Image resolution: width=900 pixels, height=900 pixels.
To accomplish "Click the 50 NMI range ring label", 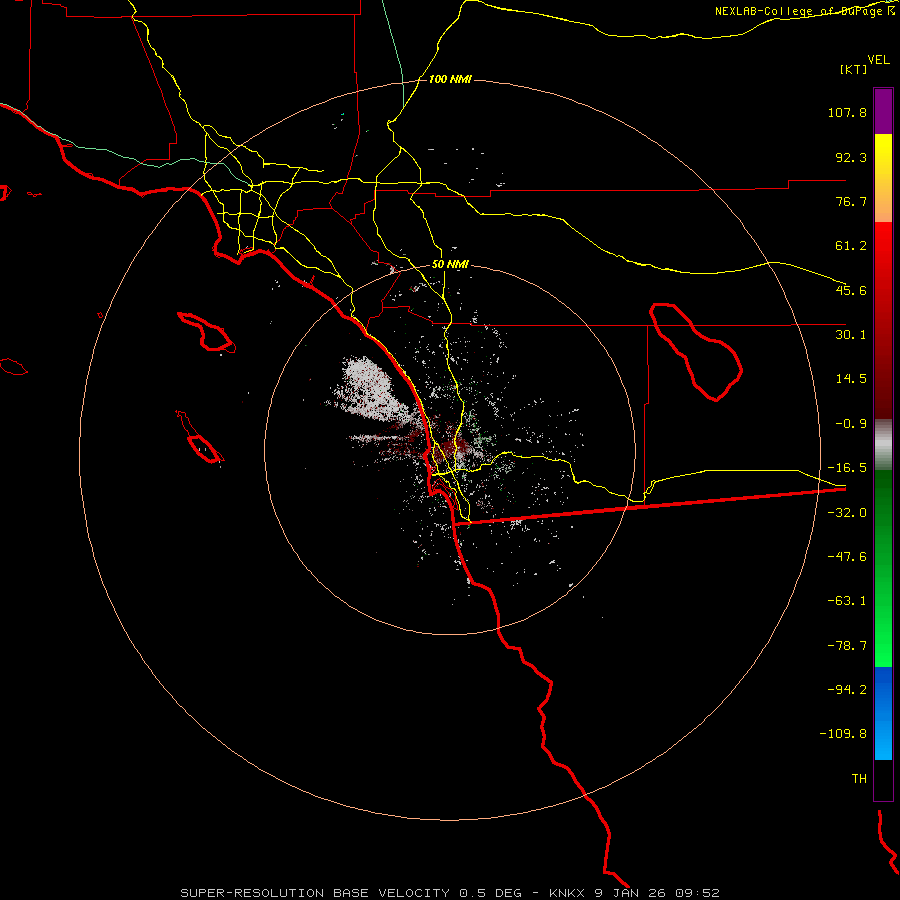I will pos(450,265).
